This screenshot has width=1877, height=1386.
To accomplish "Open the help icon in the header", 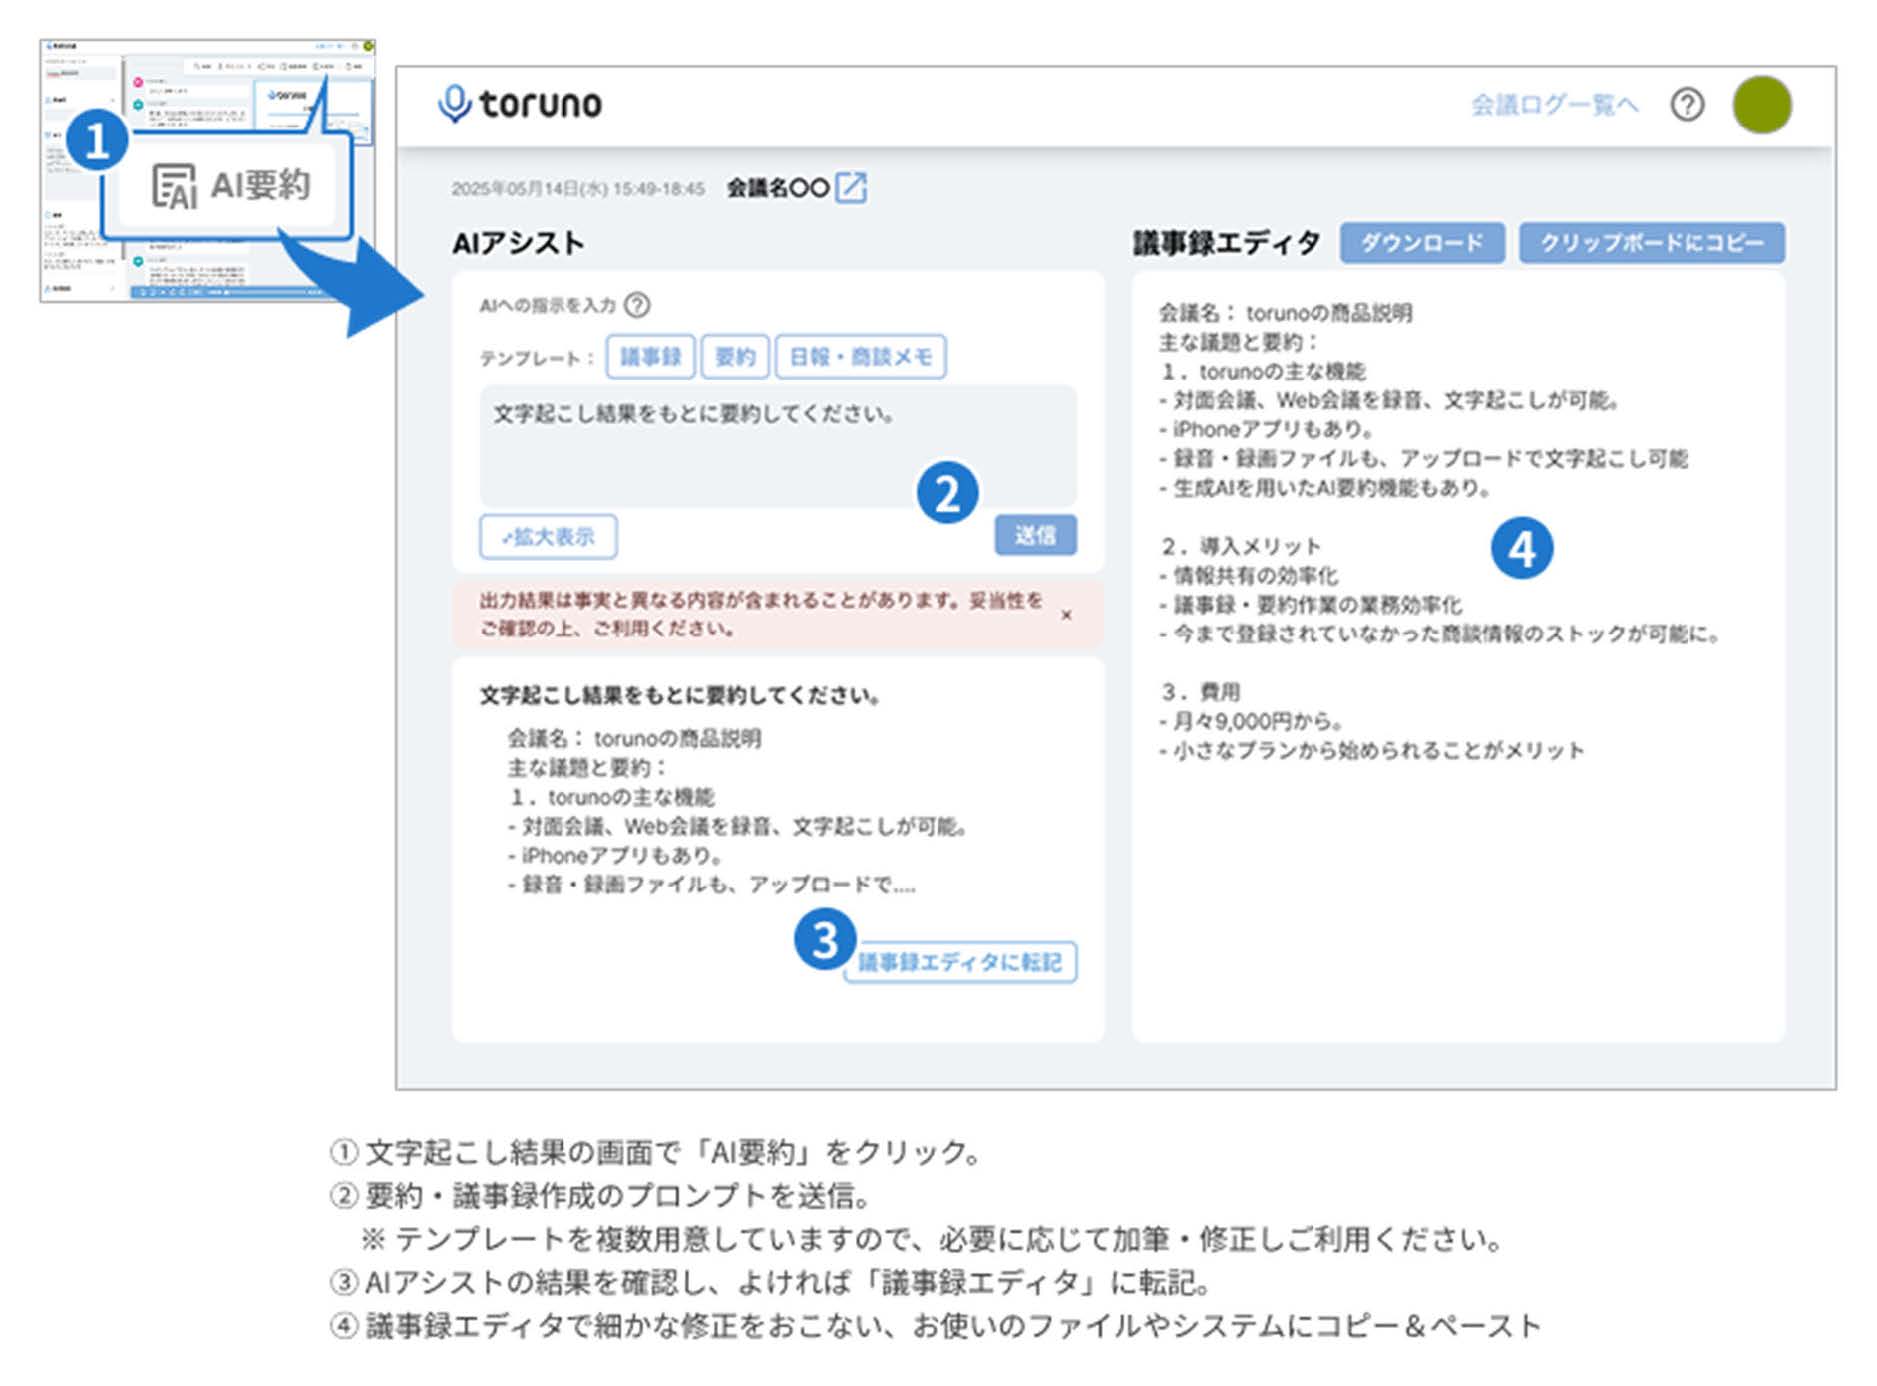I will [x=1686, y=105].
